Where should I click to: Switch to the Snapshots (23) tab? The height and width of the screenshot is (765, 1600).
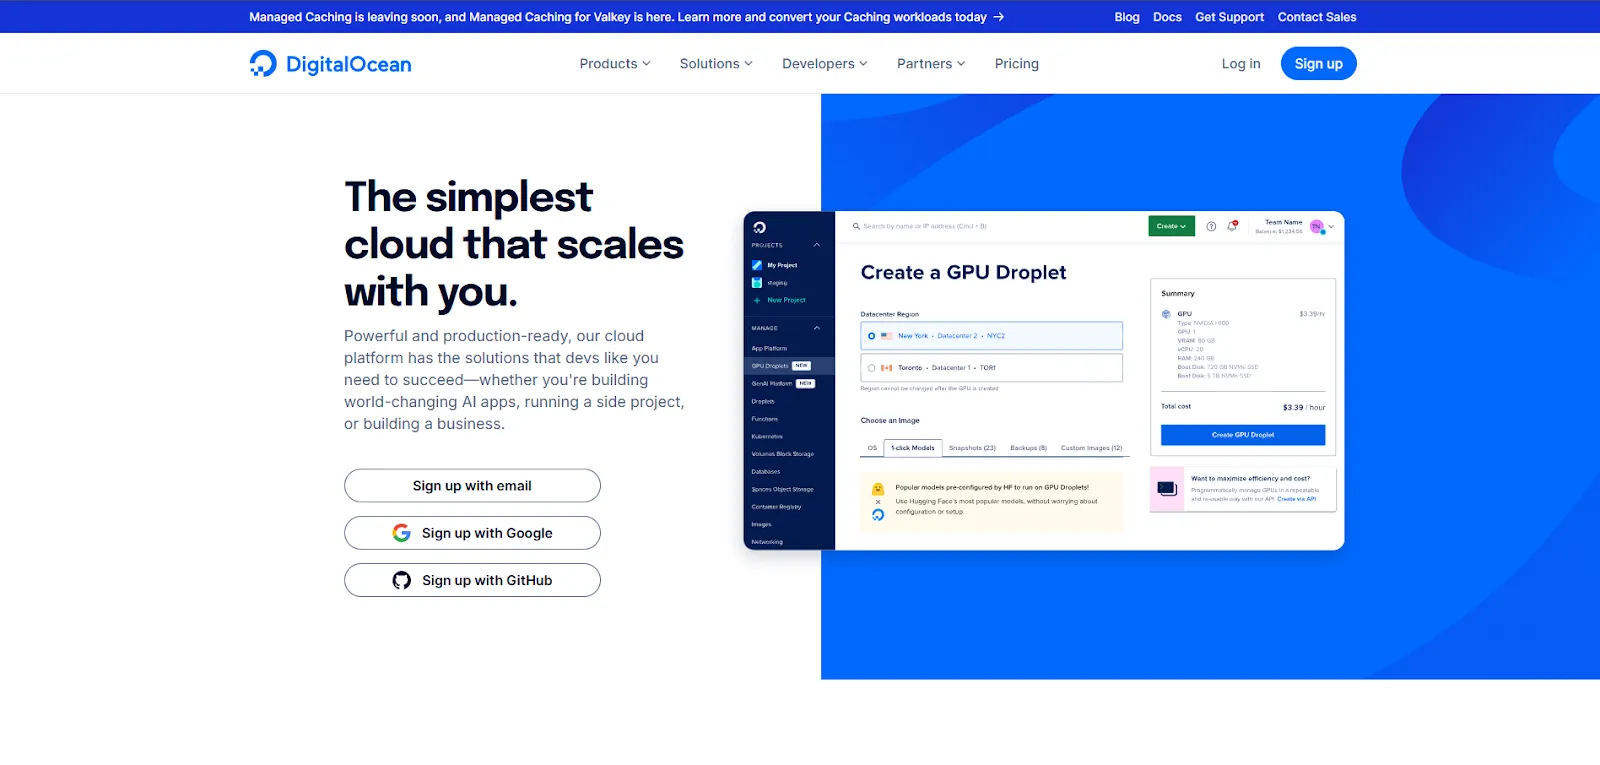(972, 448)
